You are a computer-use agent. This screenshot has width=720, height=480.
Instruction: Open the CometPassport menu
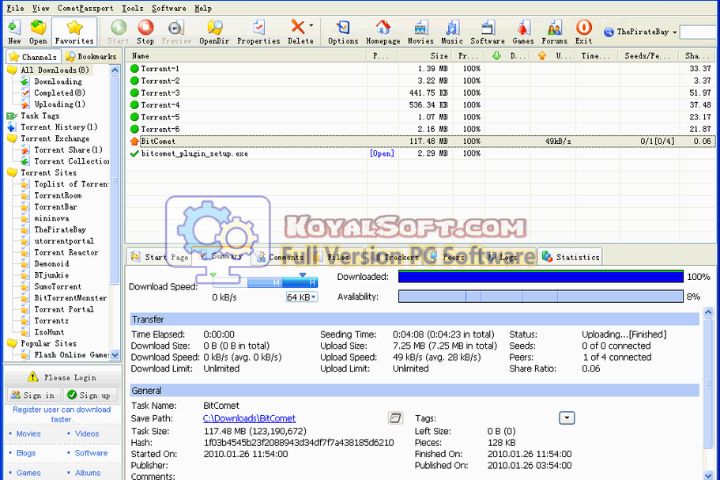(85, 8)
